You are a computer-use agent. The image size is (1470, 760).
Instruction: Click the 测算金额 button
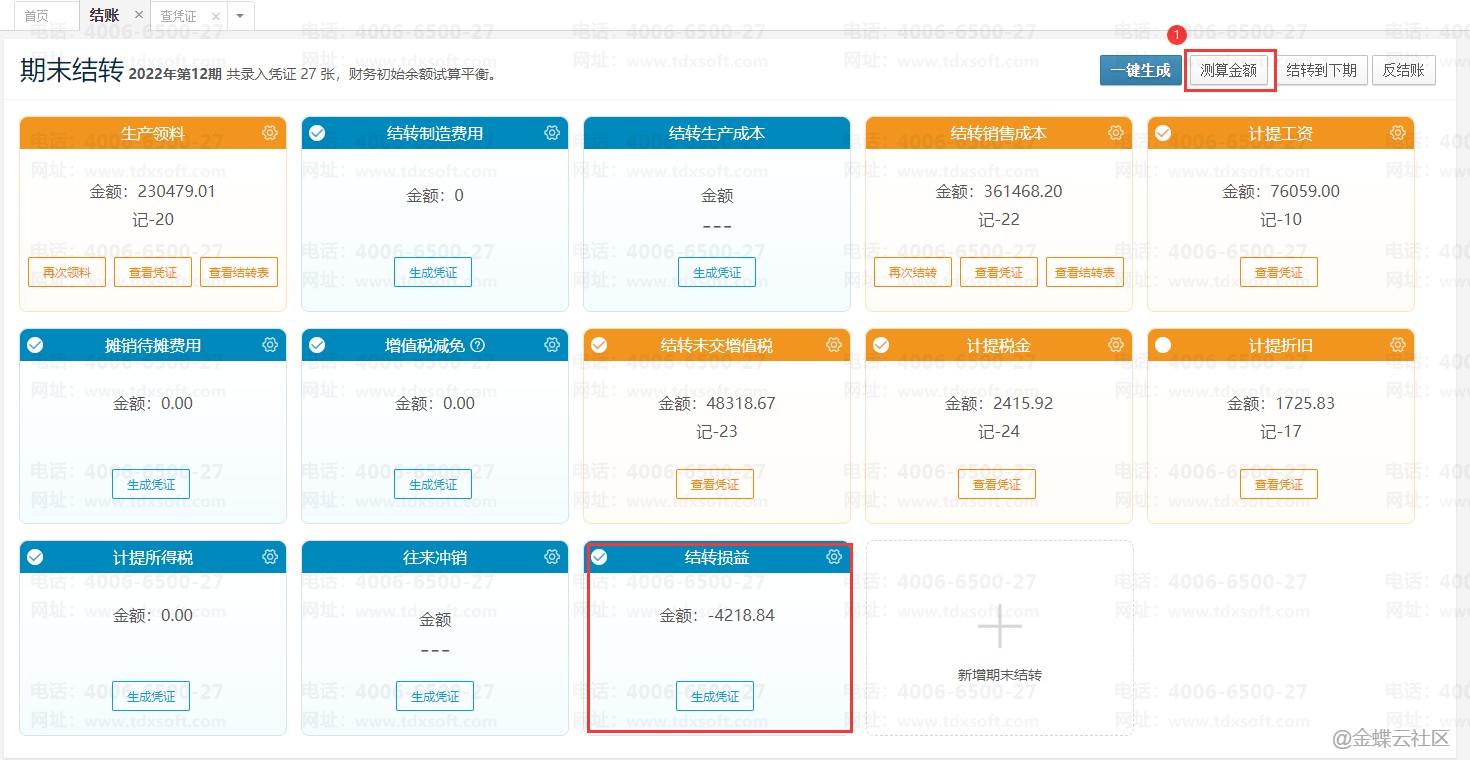pyautogui.click(x=1229, y=71)
